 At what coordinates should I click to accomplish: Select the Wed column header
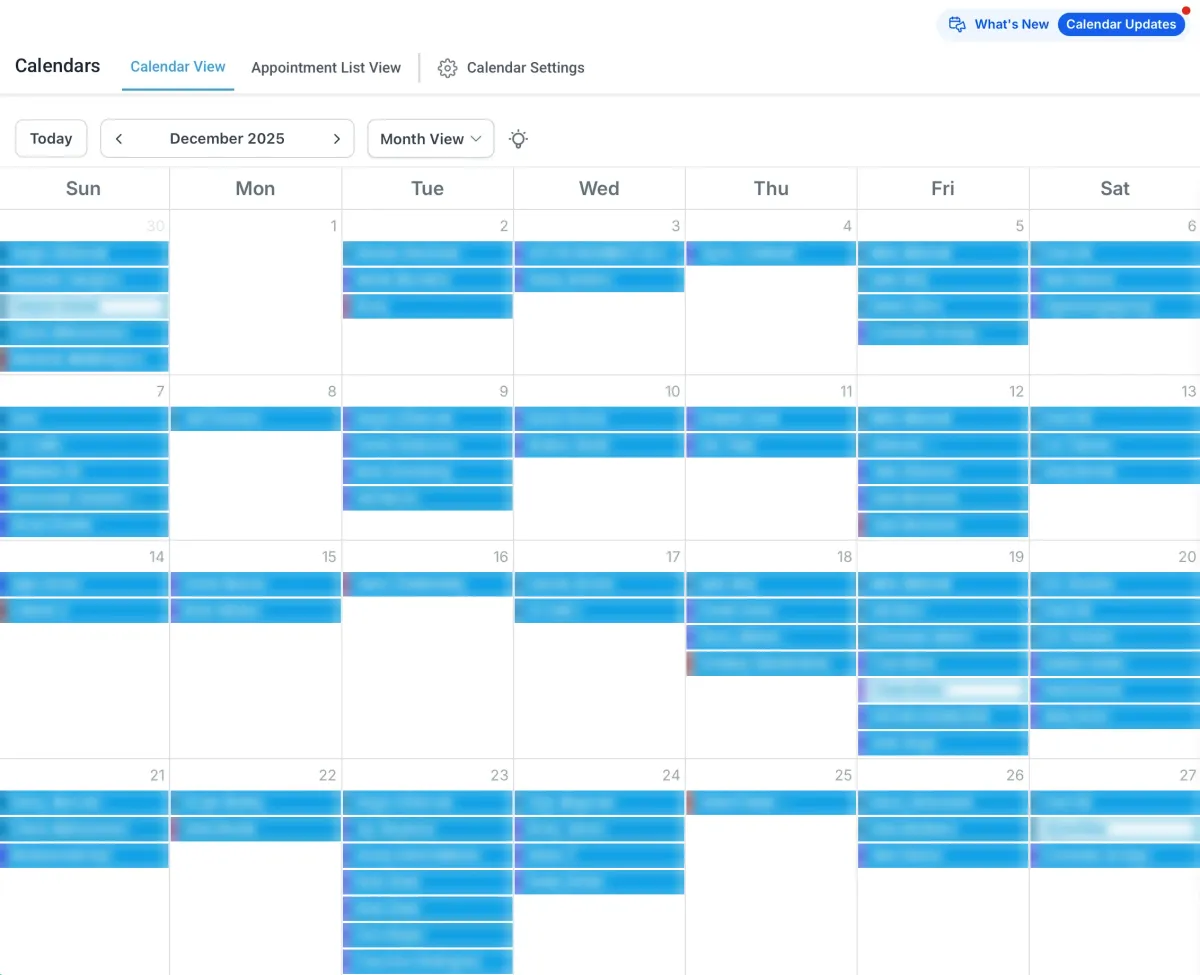point(599,188)
